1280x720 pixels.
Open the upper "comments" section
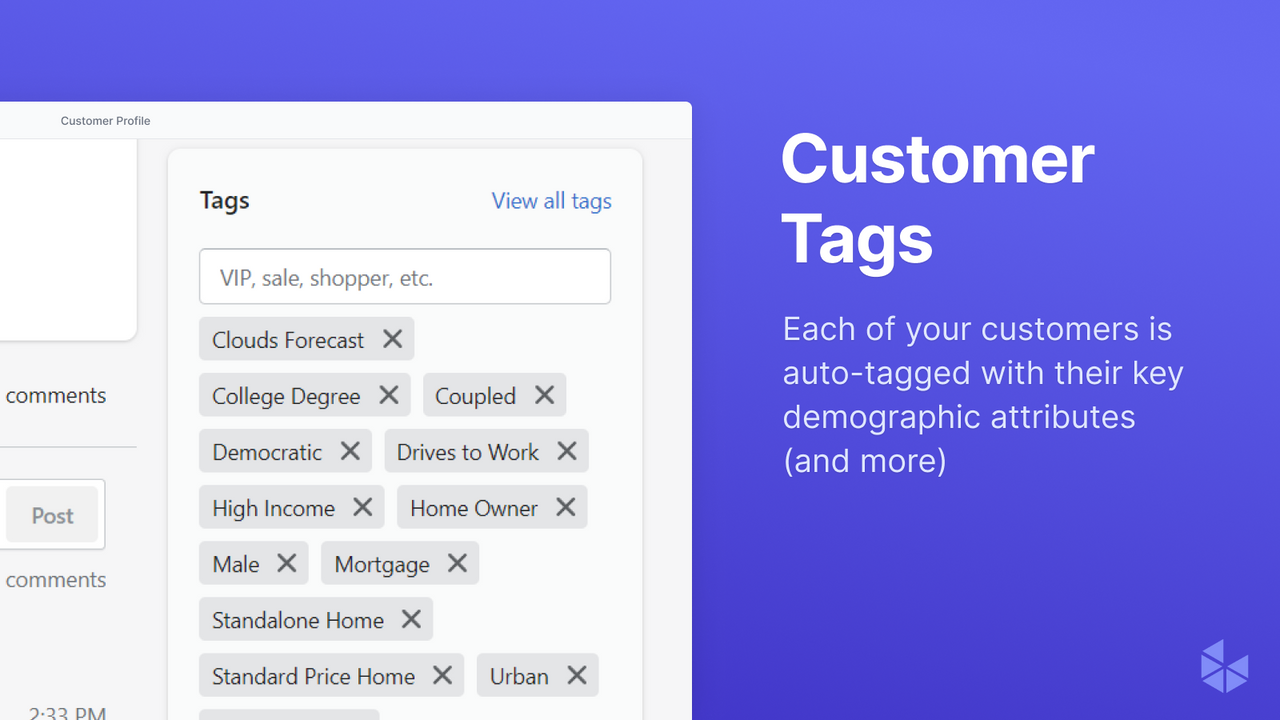tap(55, 395)
